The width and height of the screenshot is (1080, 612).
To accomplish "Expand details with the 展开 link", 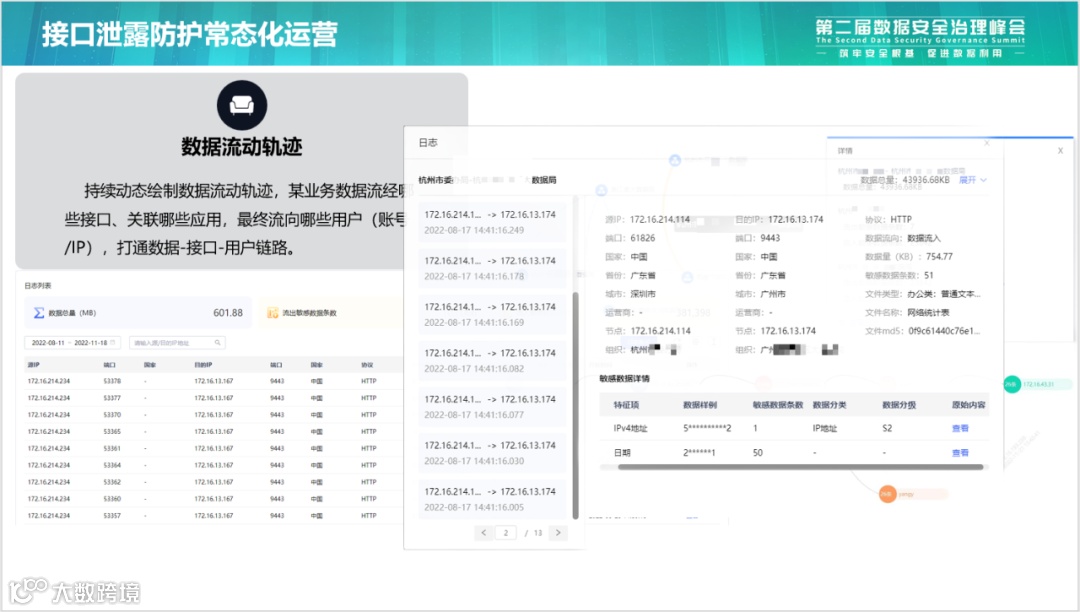I will tap(973, 180).
